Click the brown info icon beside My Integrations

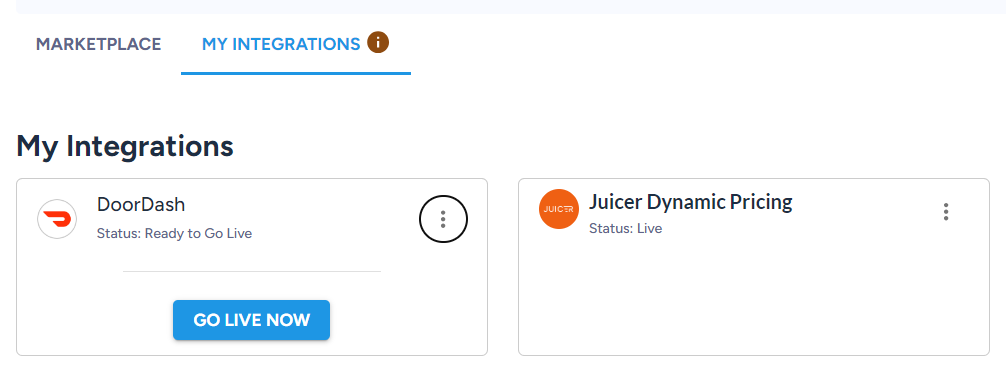coord(378,42)
